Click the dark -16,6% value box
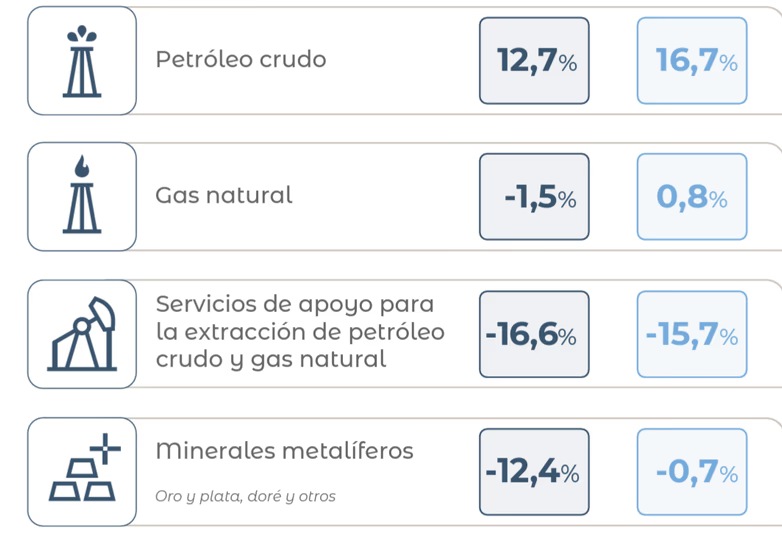Viewport: 782px width, 540px height. tap(534, 334)
